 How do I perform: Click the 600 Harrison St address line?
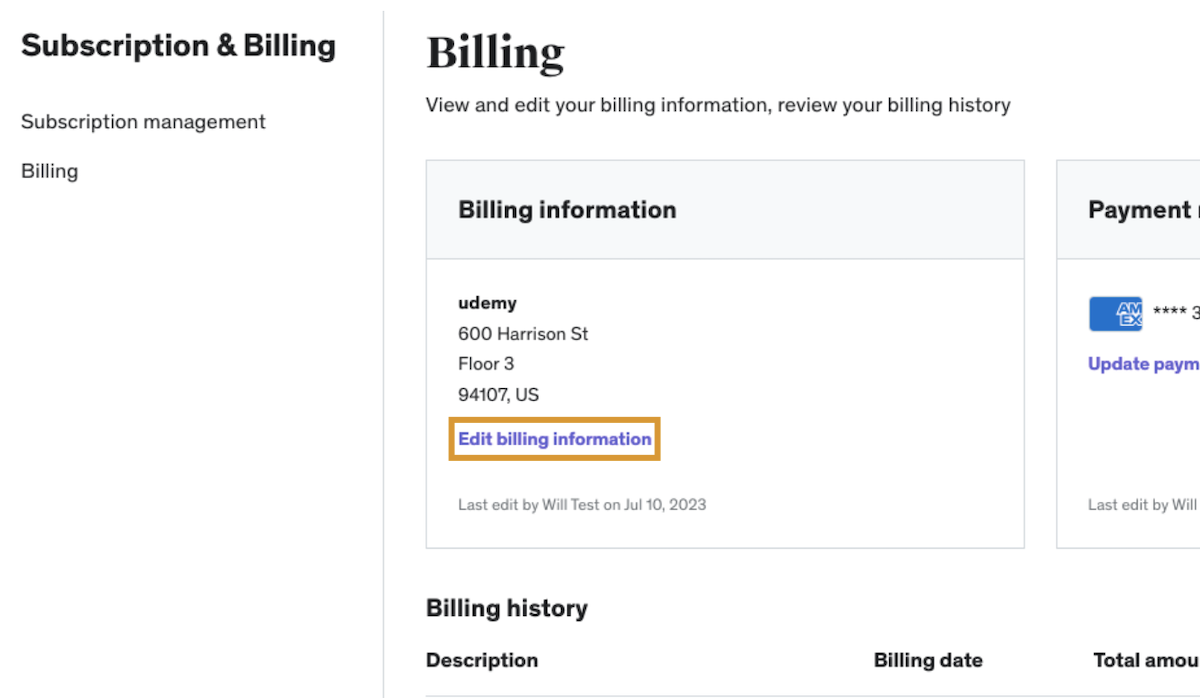[x=523, y=334]
